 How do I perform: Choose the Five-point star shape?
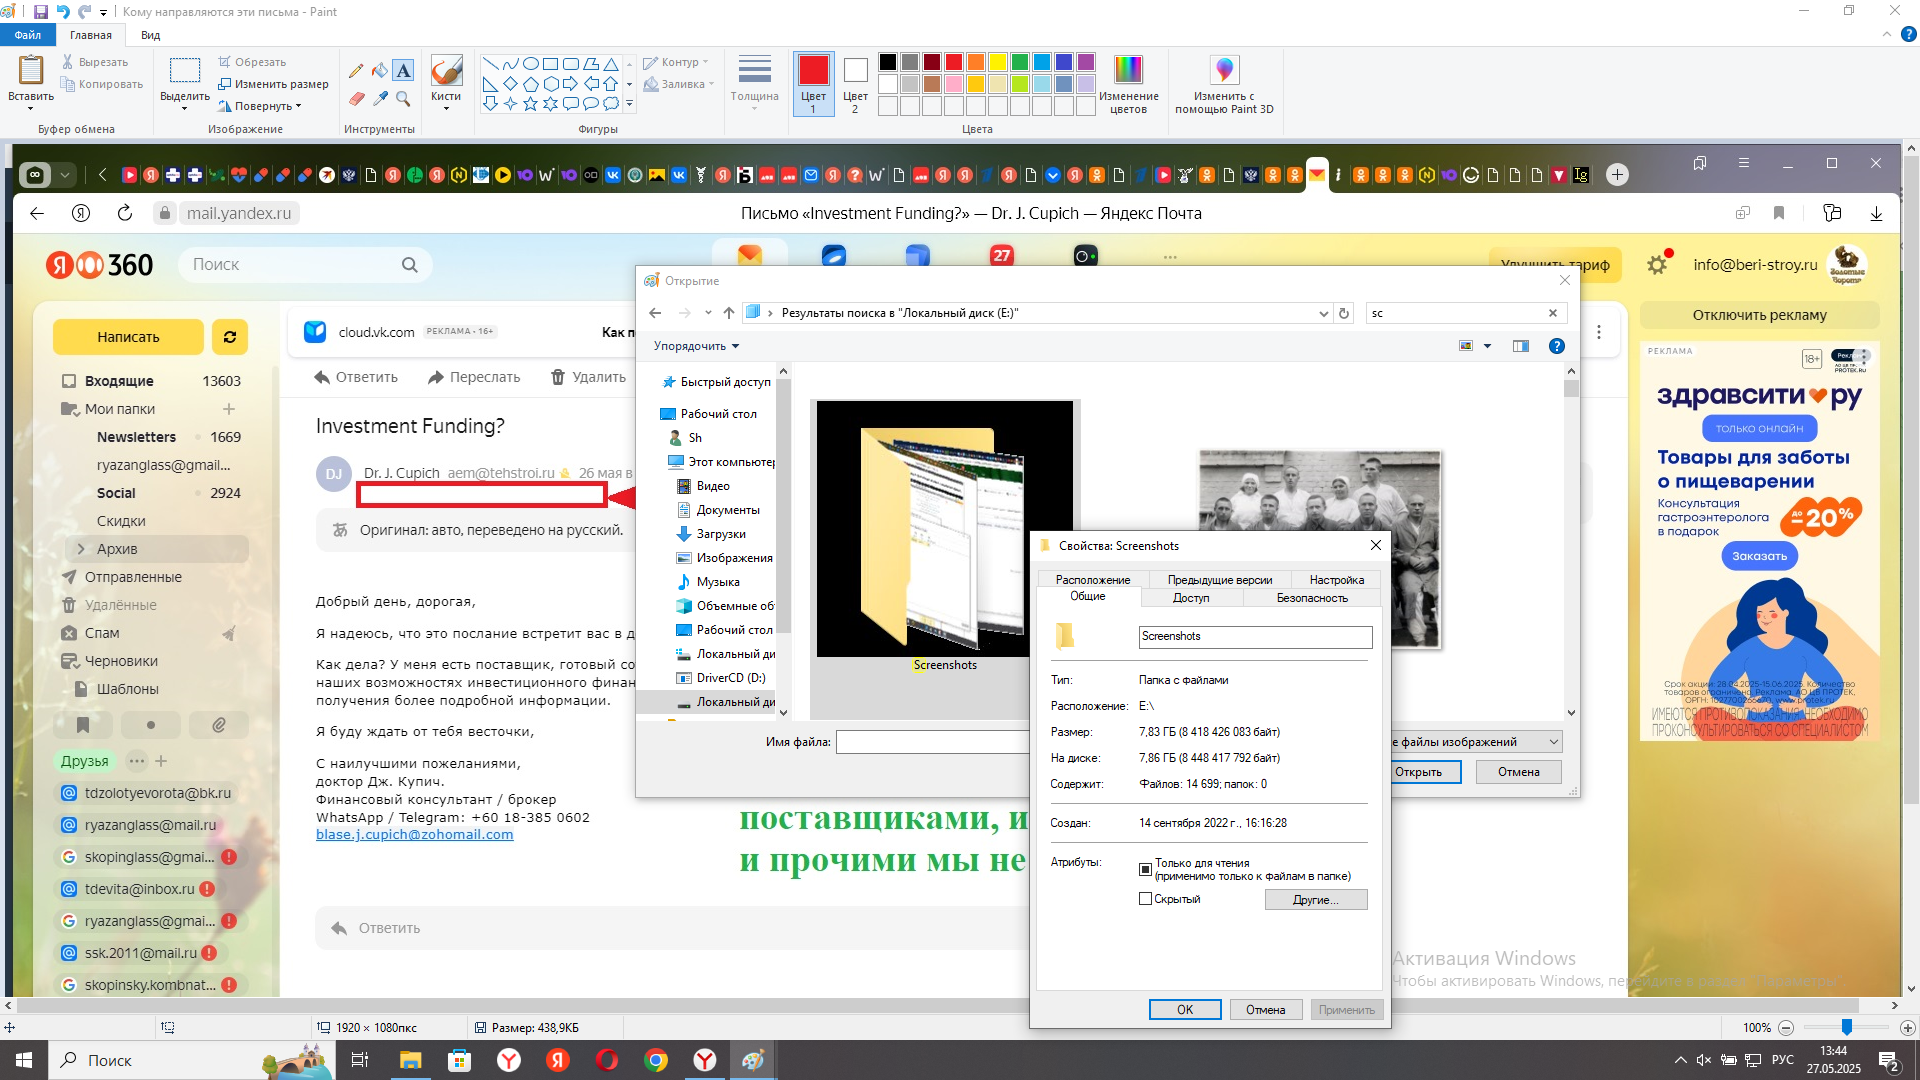530,103
